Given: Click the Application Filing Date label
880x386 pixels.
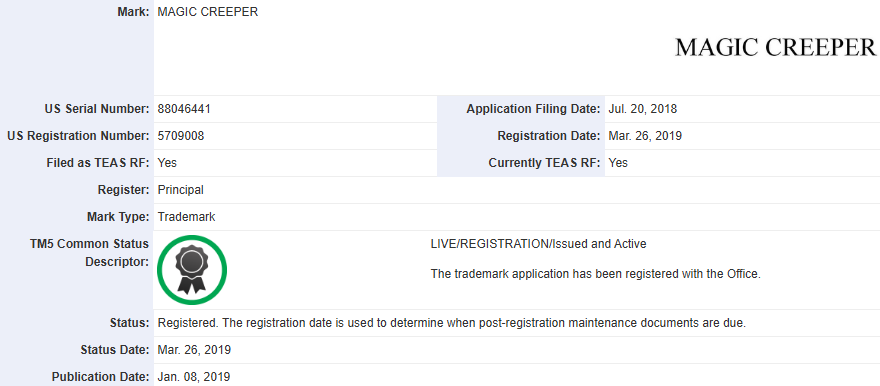Looking at the screenshot, I should [533, 109].
